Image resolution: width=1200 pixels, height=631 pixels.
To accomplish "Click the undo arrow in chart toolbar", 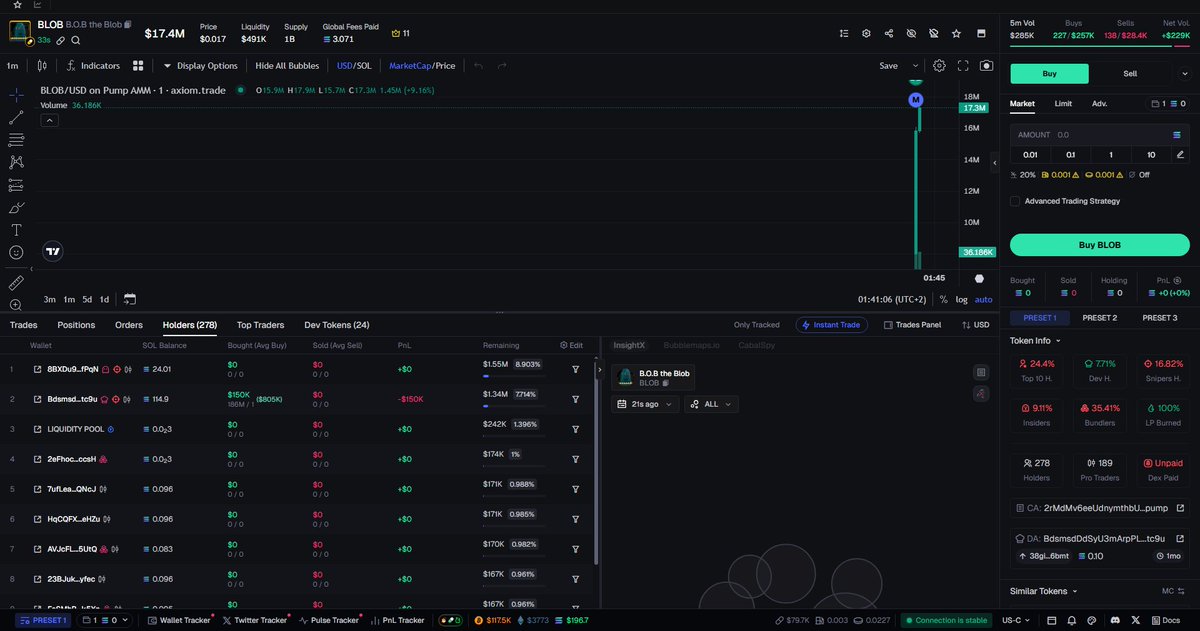I will click(478, 66).
